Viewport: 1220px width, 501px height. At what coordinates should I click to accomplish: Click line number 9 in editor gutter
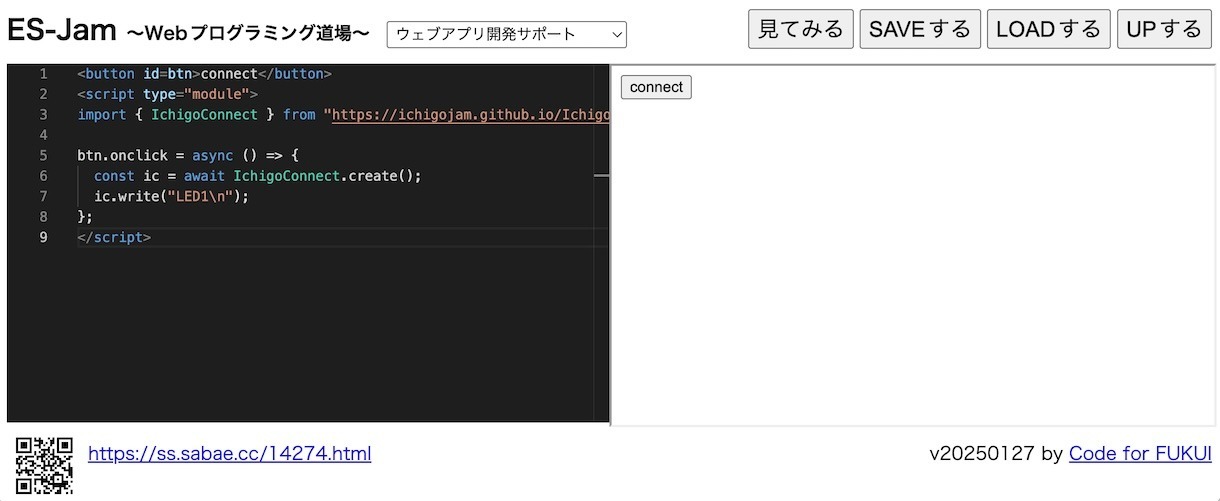pyautogui.click(x=43, y=237)
